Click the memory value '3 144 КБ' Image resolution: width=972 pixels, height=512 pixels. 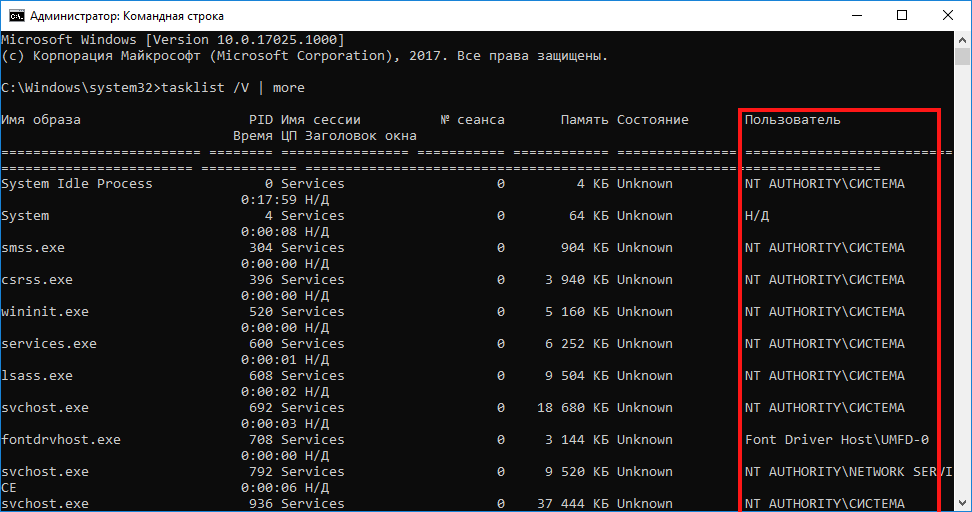pyautogui.click(x=577, y=440)
